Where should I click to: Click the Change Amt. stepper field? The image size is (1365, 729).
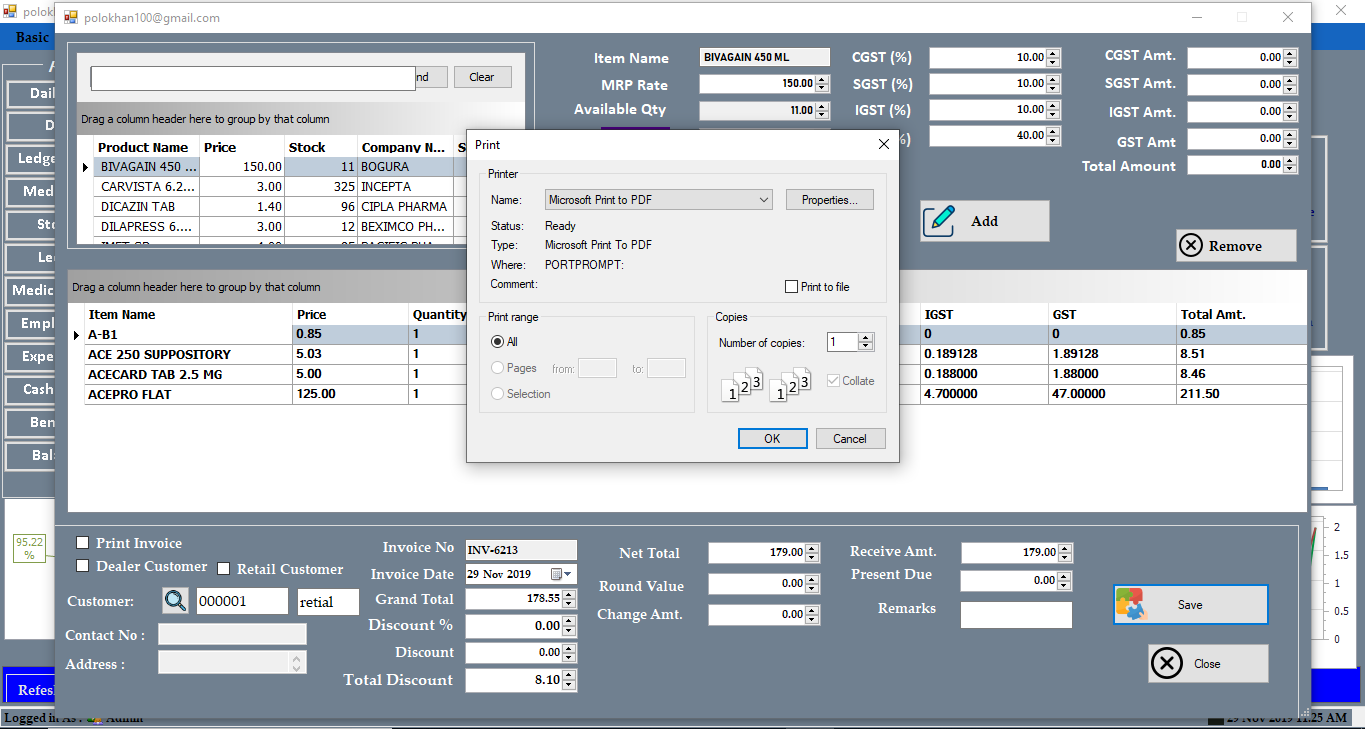click(764, 615)
